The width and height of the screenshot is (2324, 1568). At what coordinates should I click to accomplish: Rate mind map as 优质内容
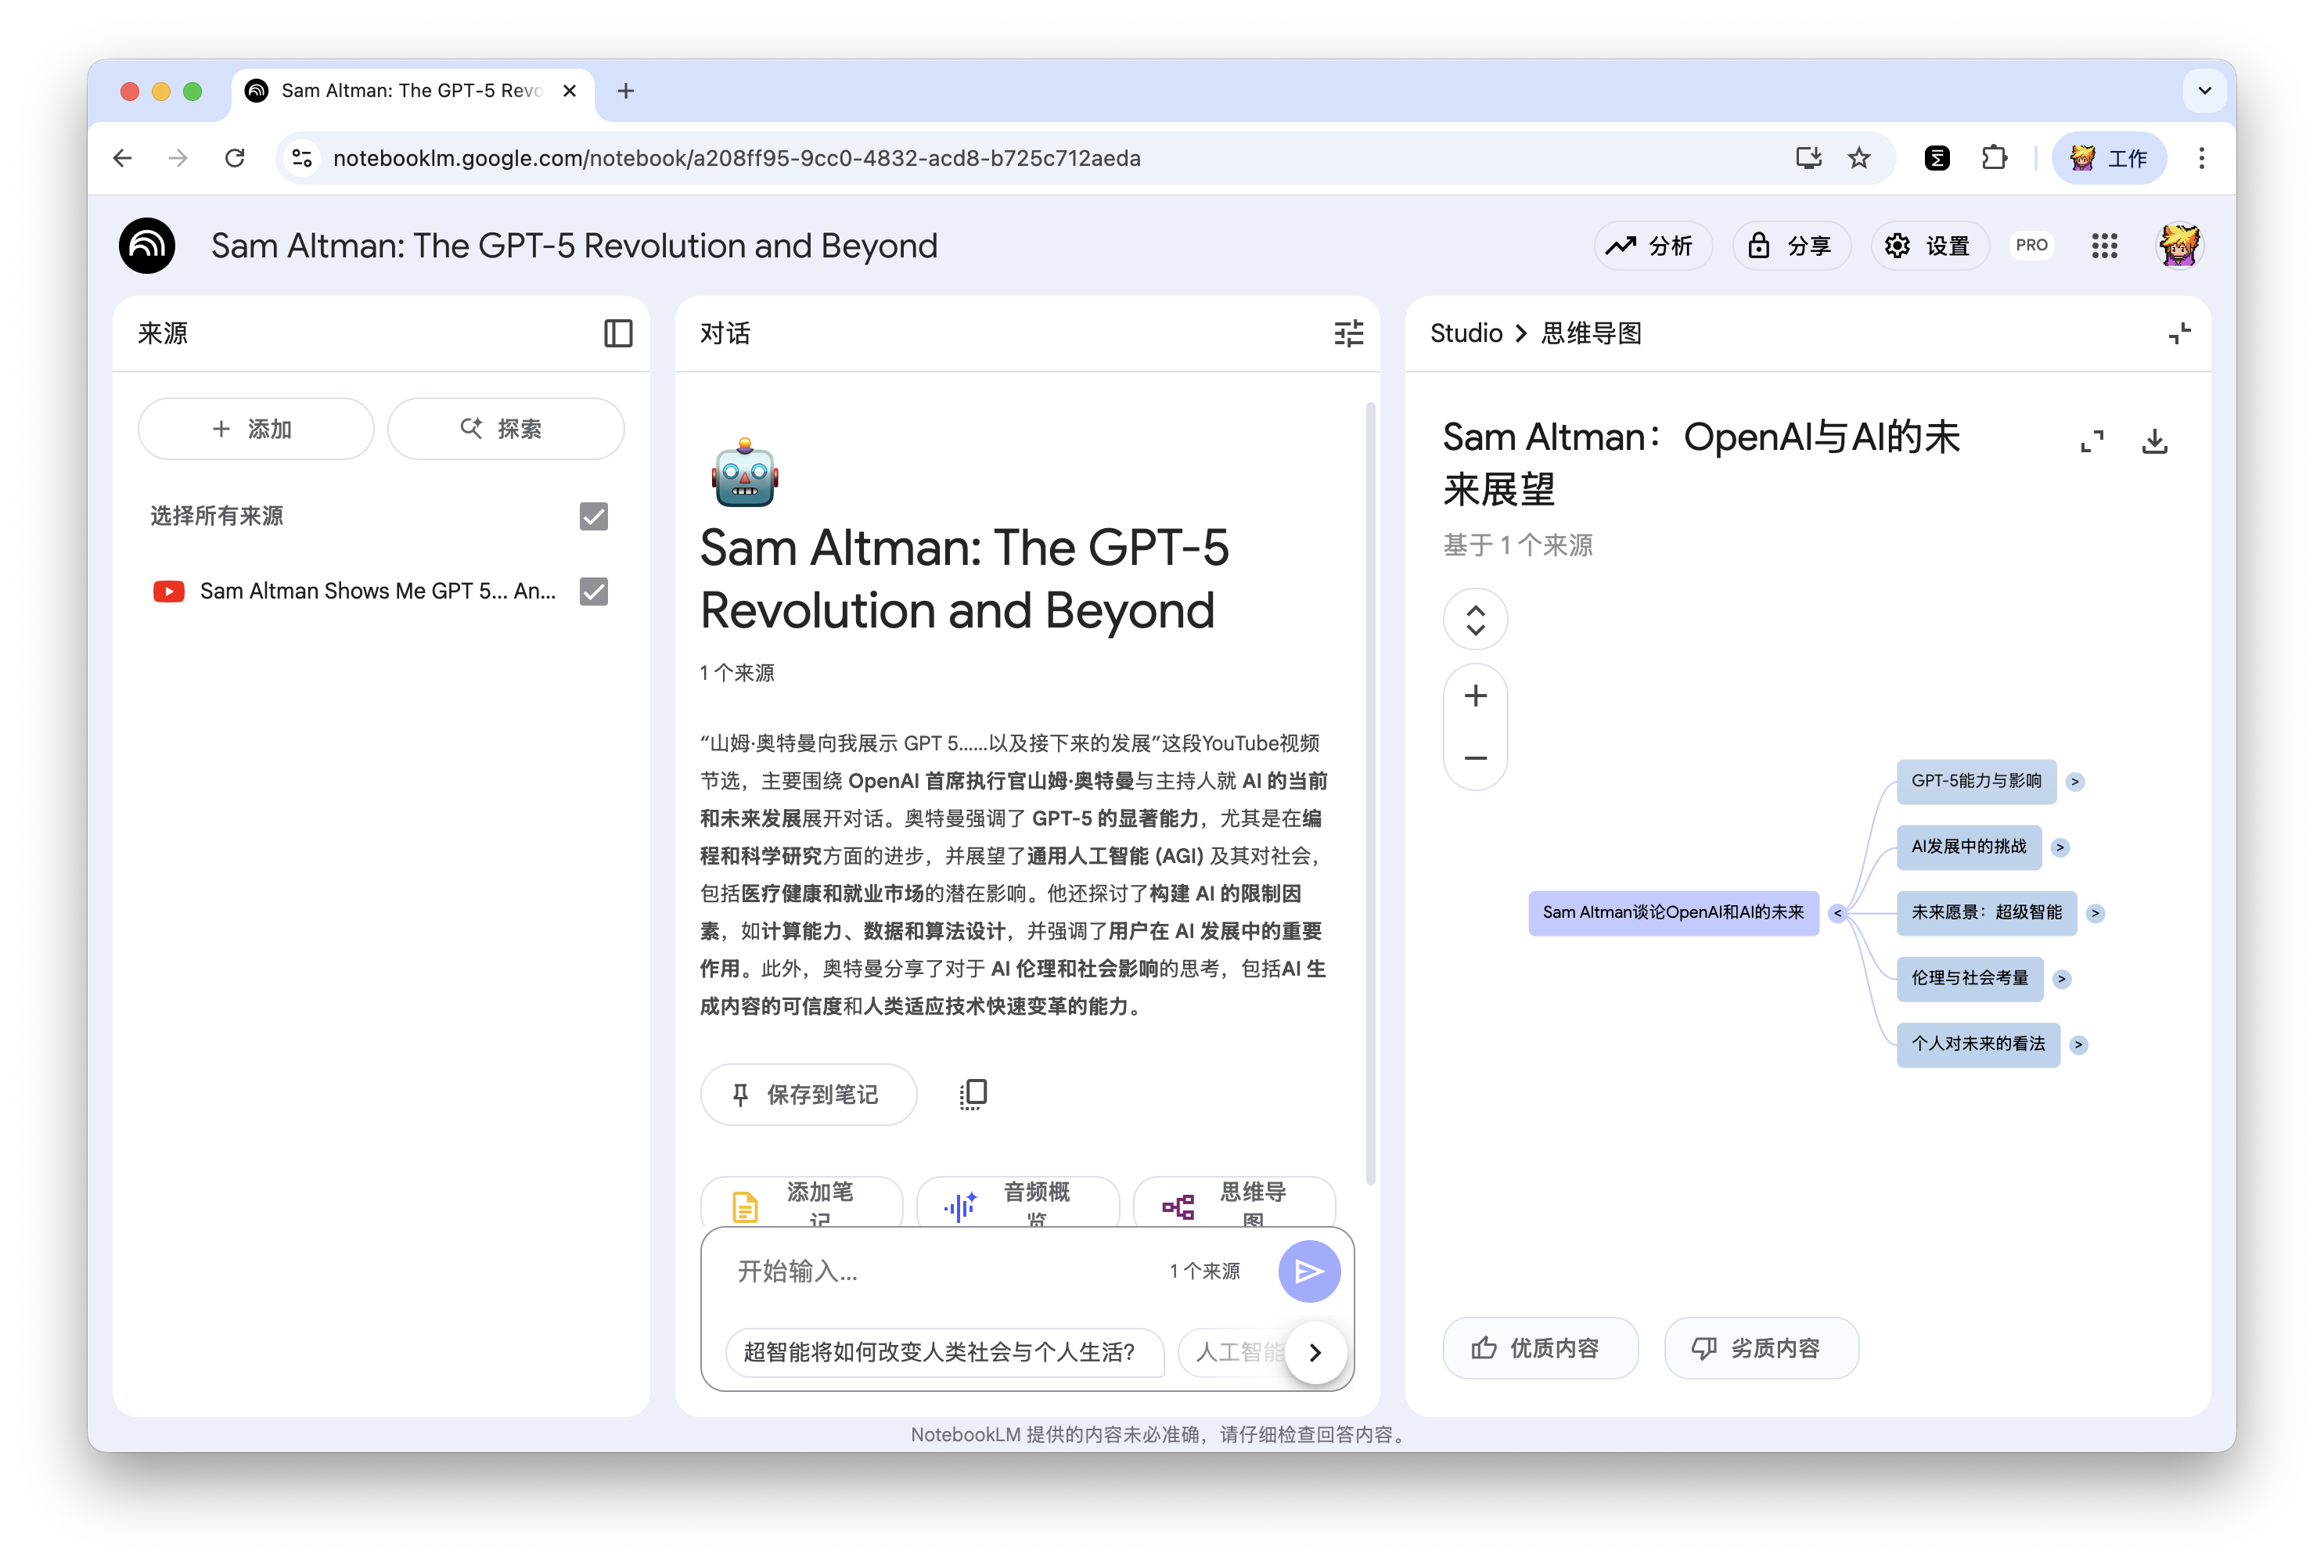[1539, 1349]
